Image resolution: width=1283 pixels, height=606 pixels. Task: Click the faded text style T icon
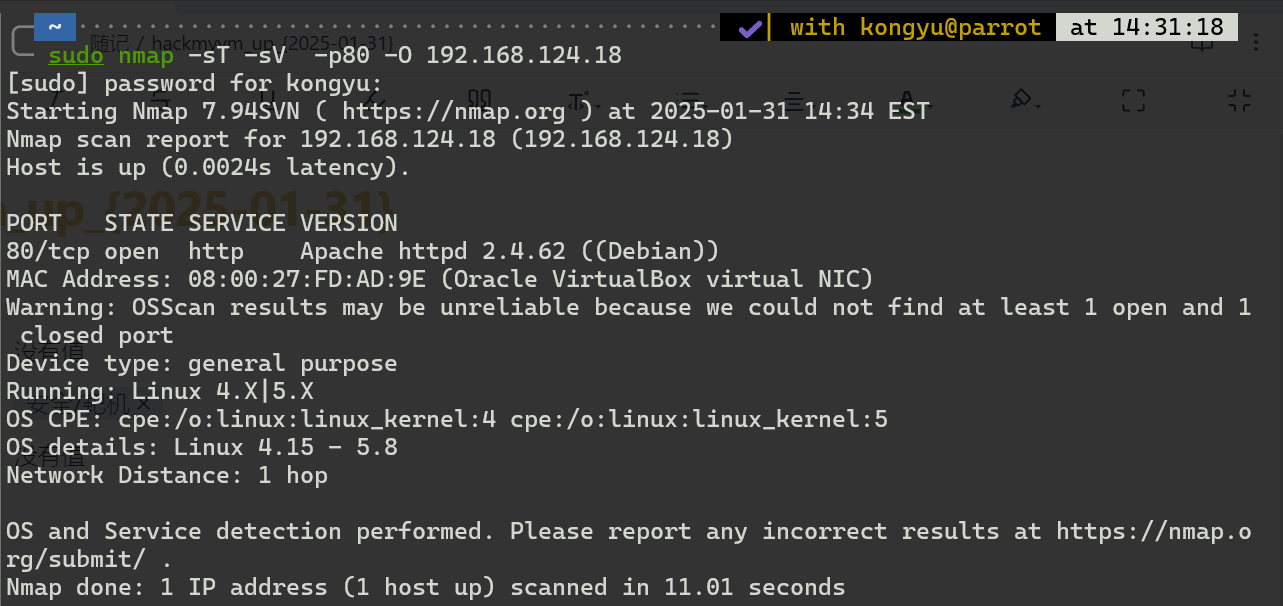pos(578,99)
